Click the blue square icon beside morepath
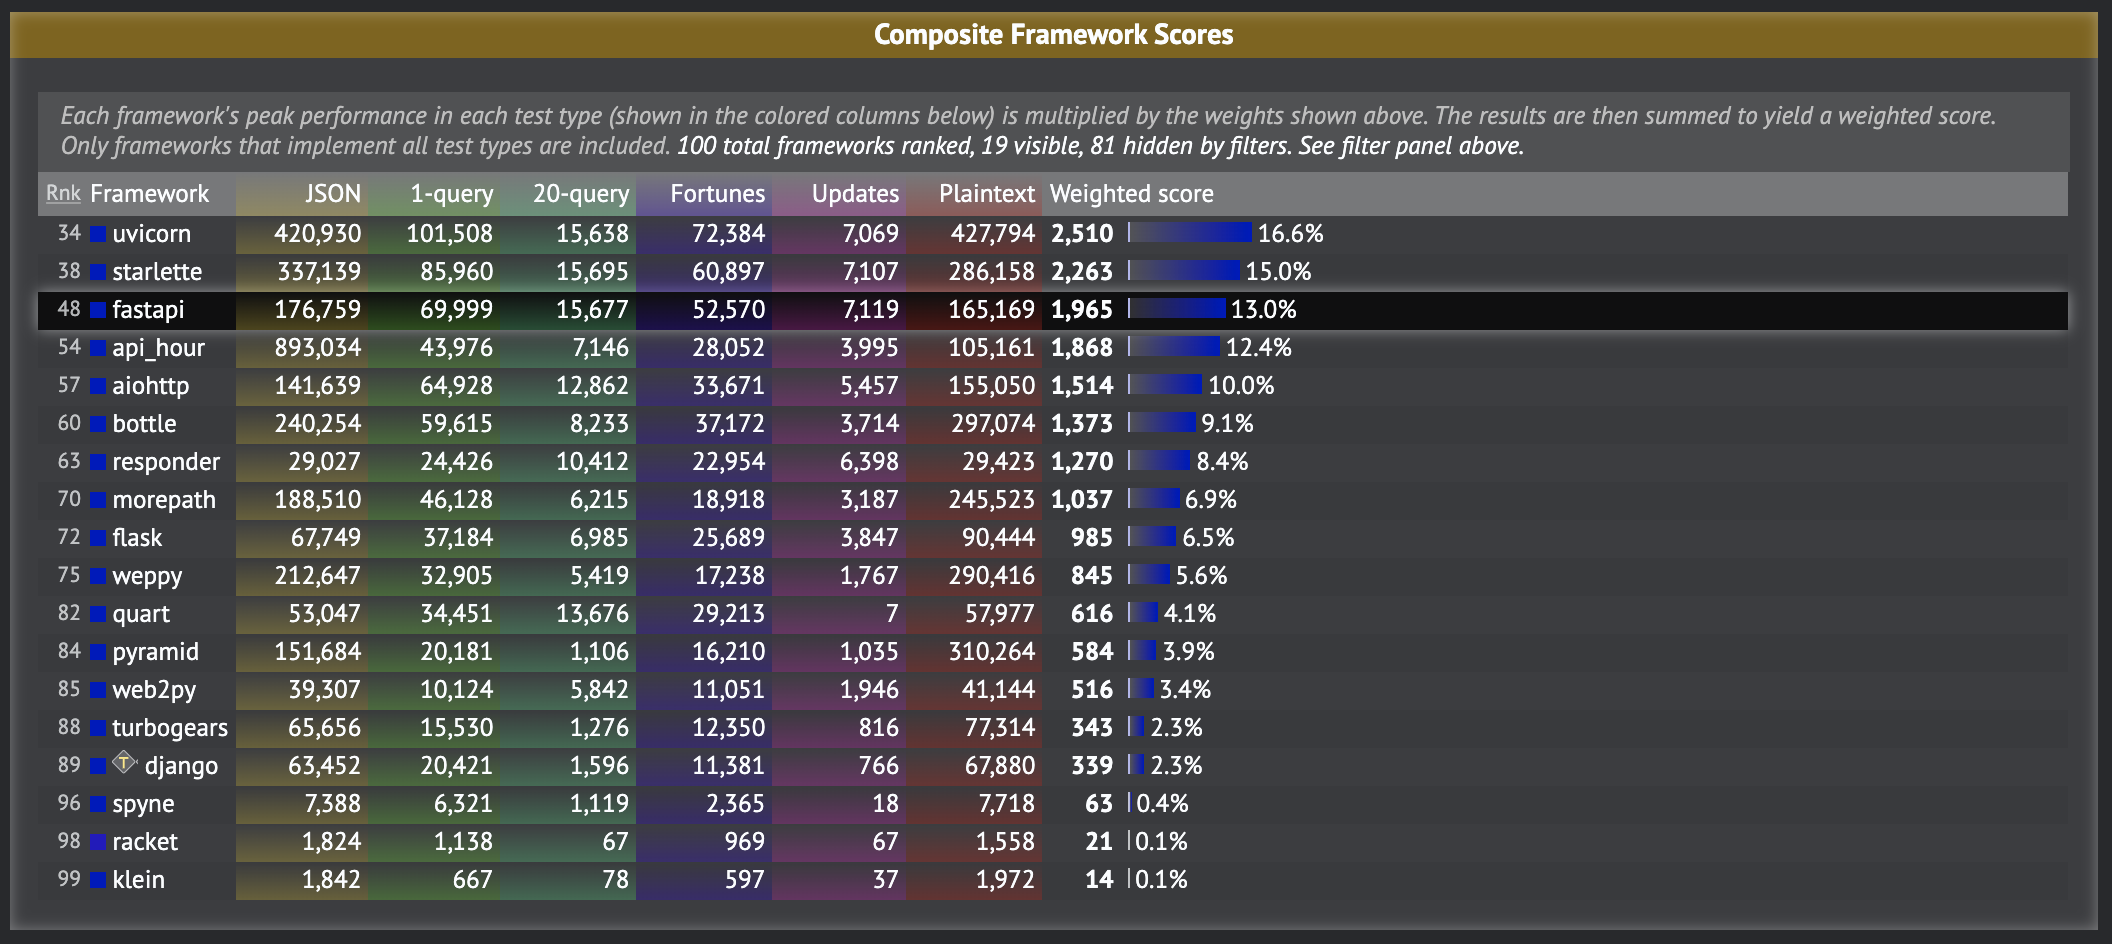 click(x=98, y=500)
